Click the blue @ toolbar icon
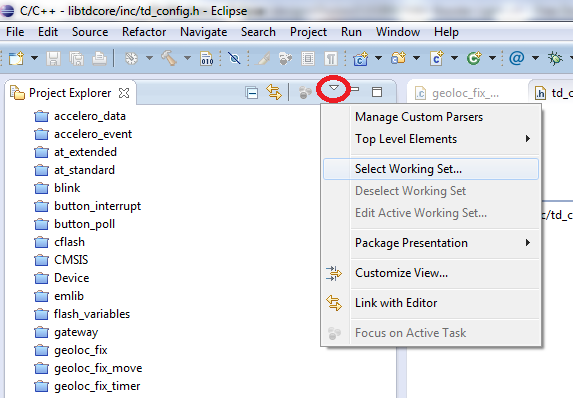Viewport: 573px width, 398px height. point(517,58)
